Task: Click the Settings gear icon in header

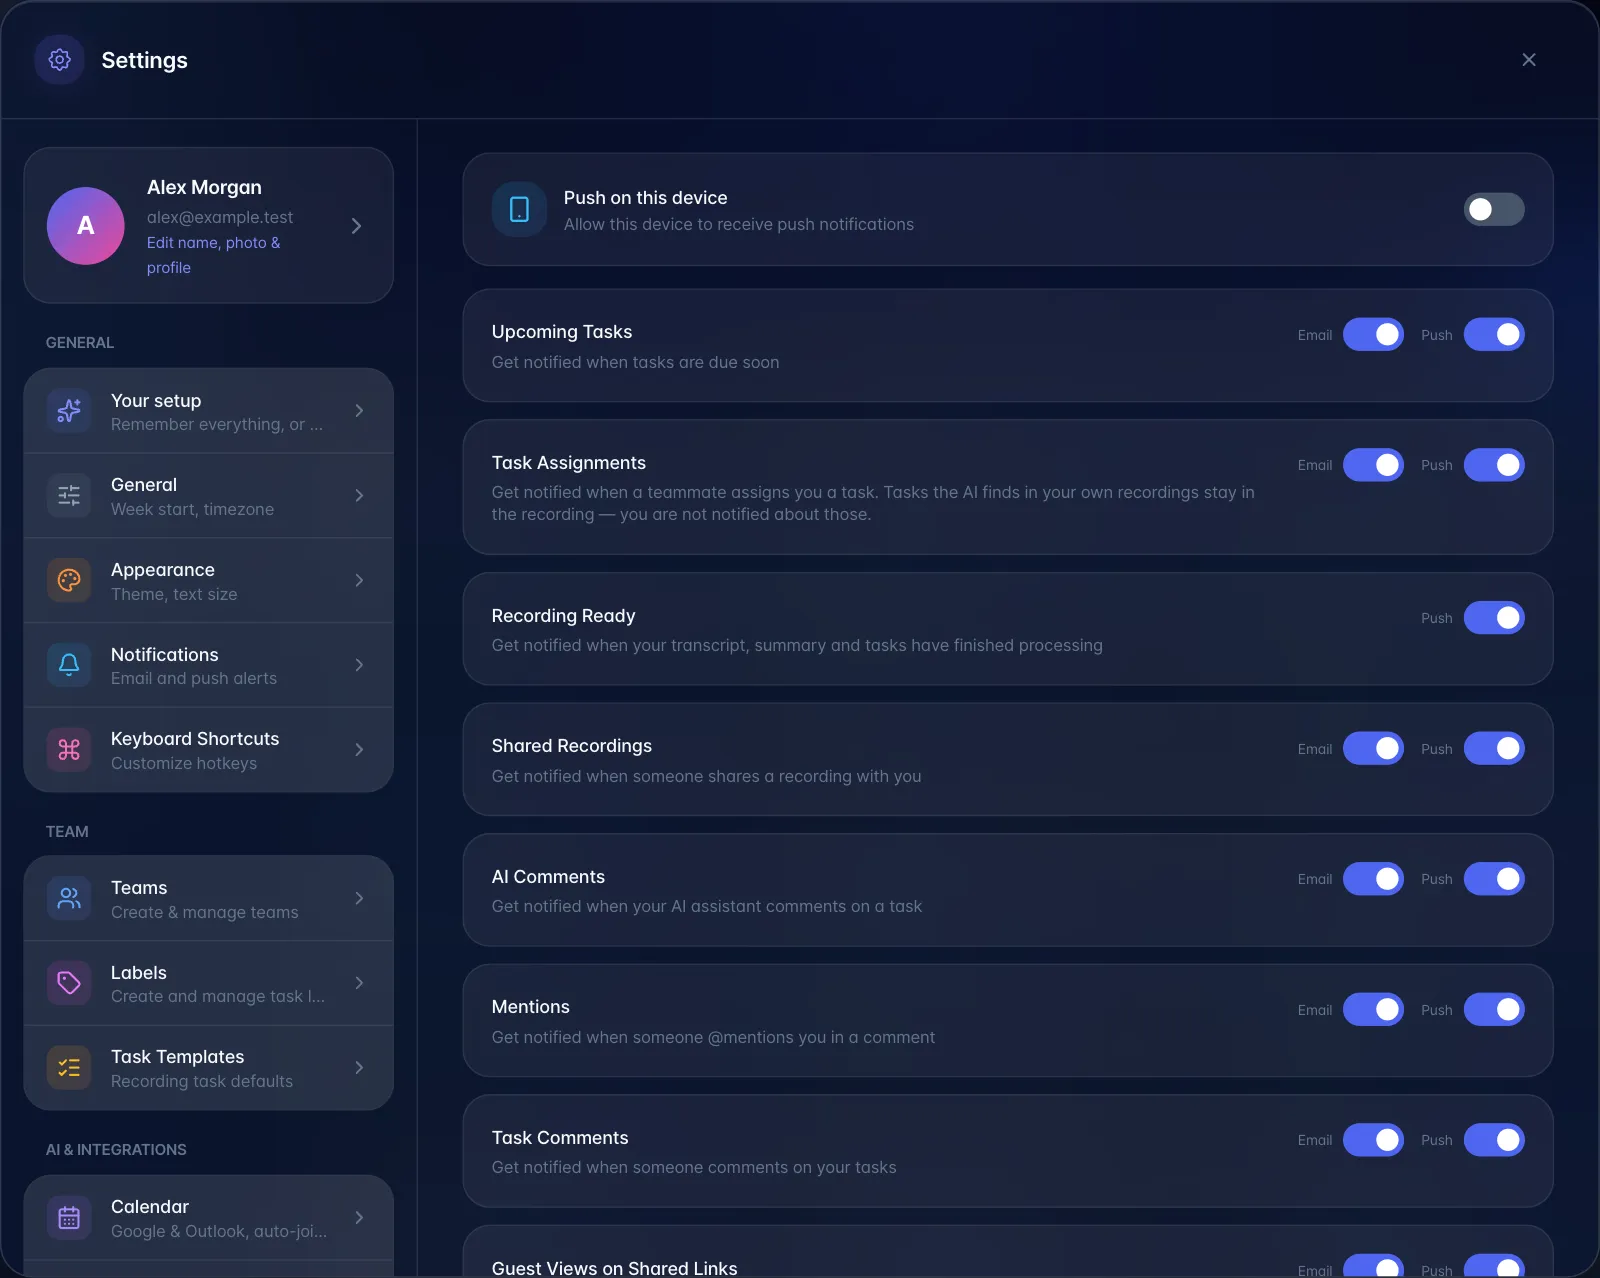Action: point(60,60)
